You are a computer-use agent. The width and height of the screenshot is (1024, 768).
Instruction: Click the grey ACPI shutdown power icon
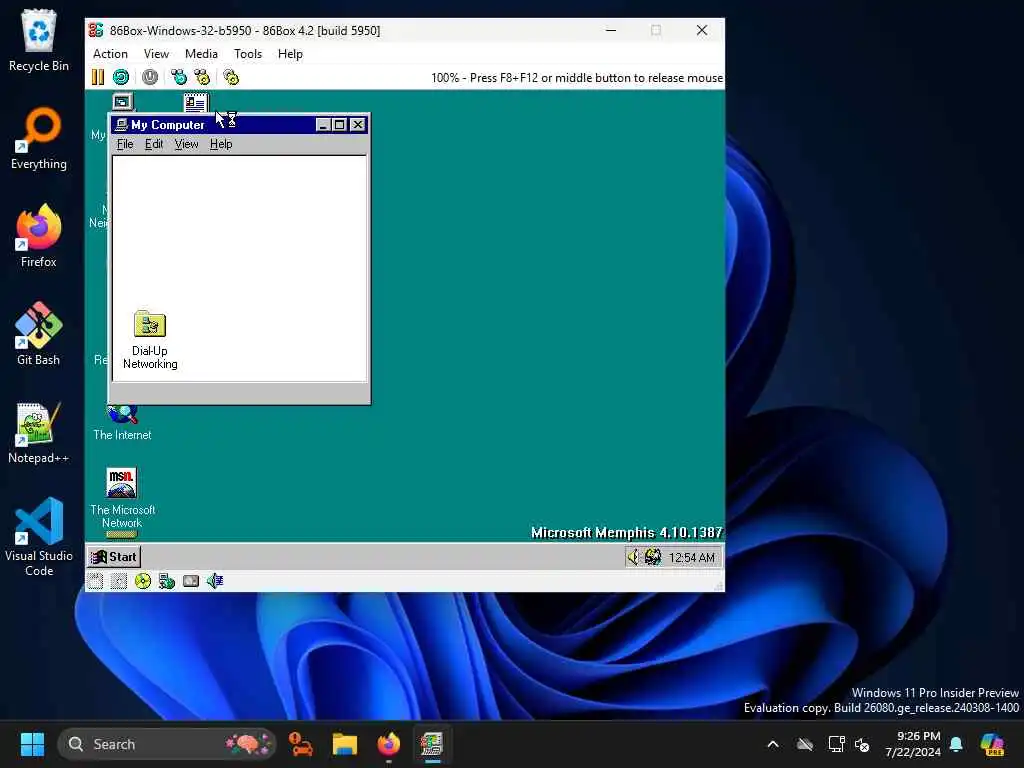pos(150,77)
